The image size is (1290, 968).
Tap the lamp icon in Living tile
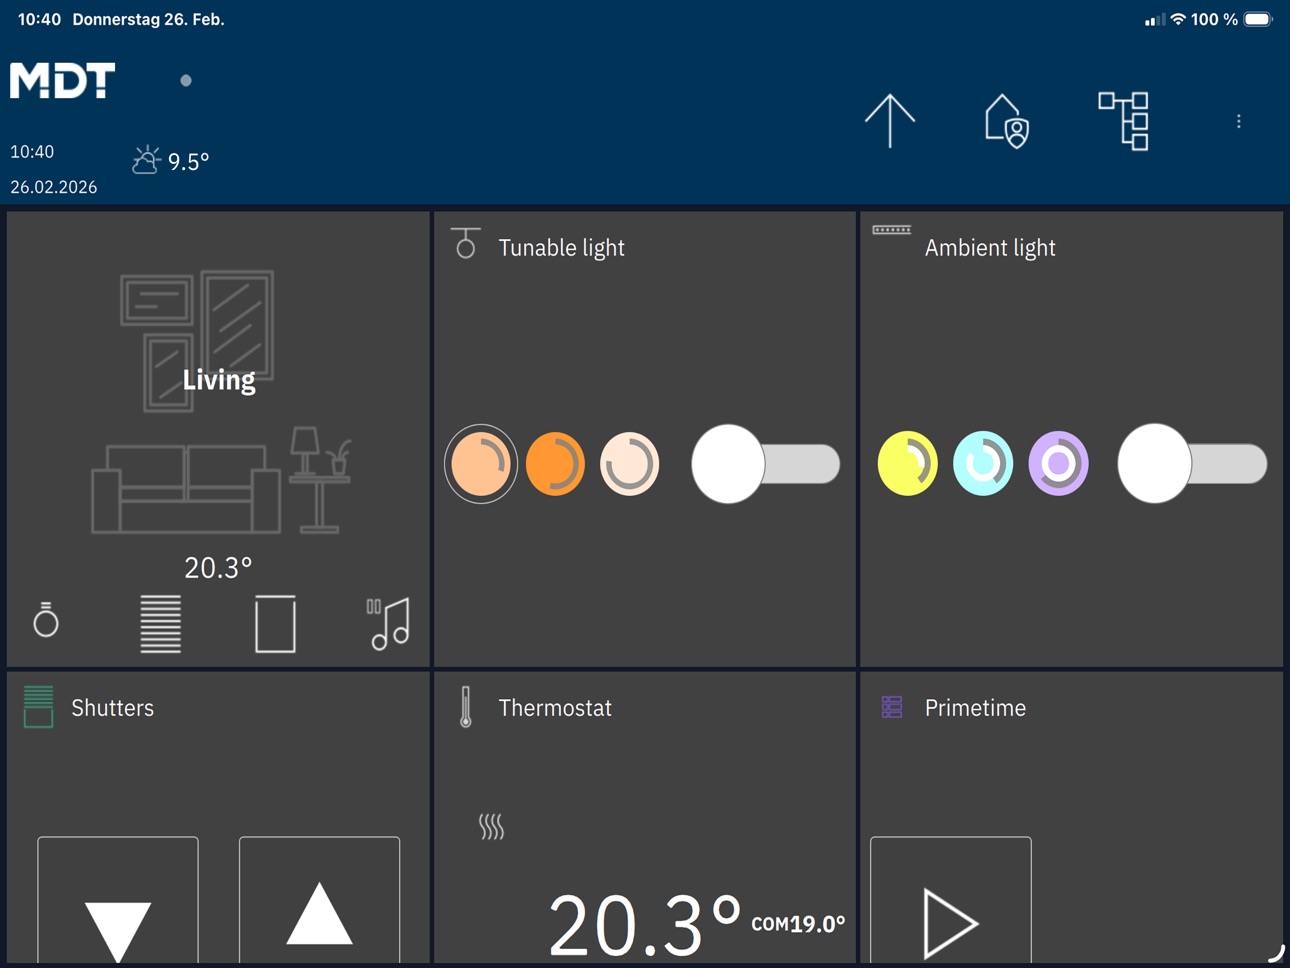tap(46, 620)
